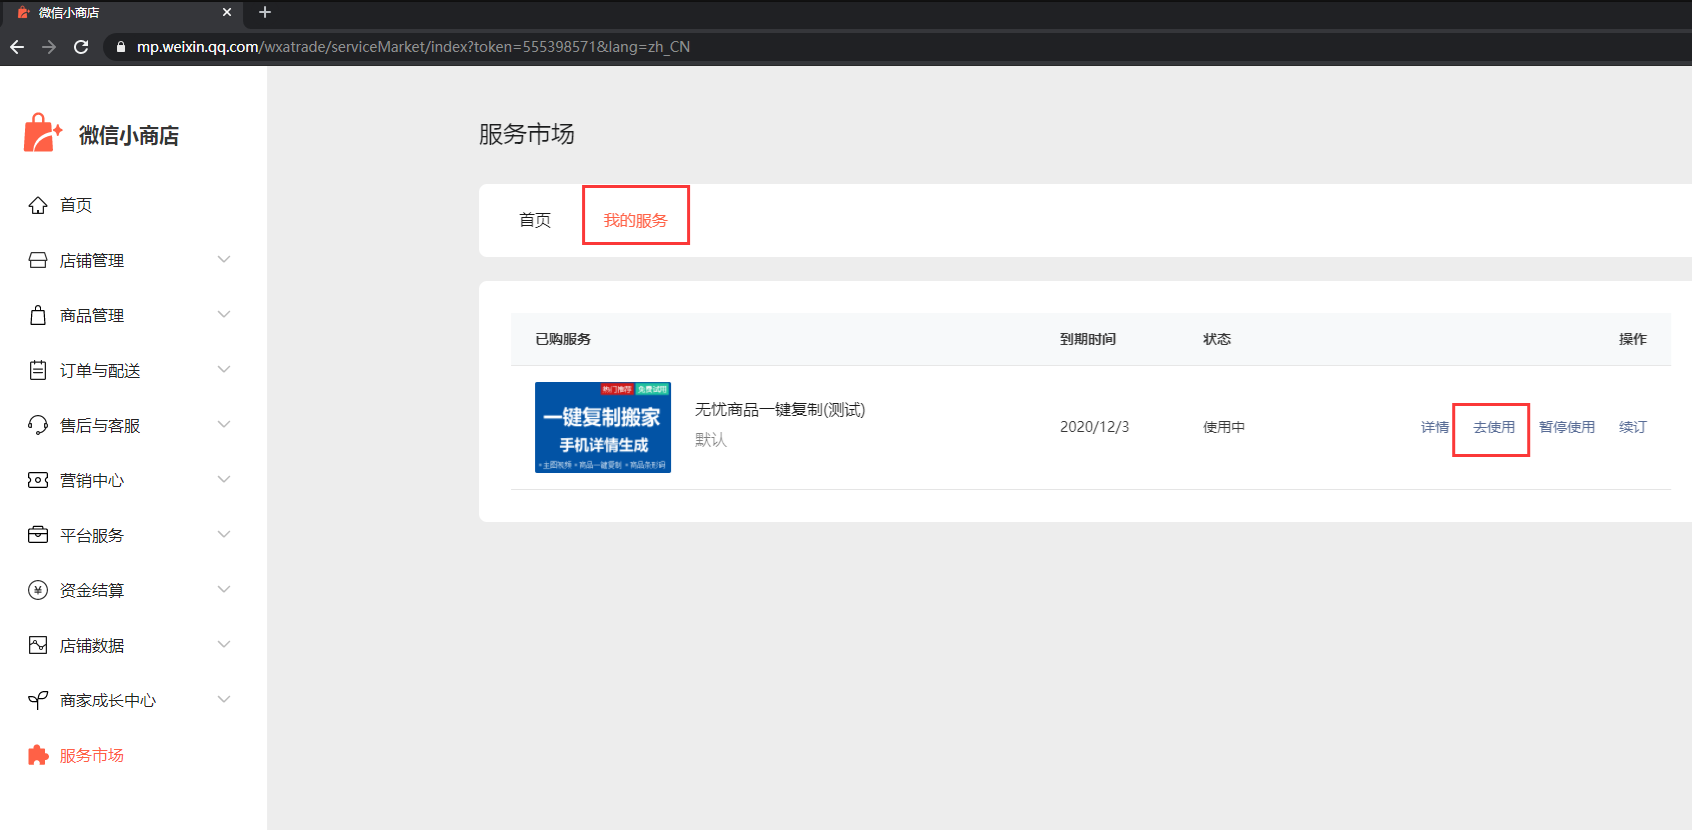Expand the 店铺管理 chevron
The height and width of the screenshot is (830, 1692).
224,260
